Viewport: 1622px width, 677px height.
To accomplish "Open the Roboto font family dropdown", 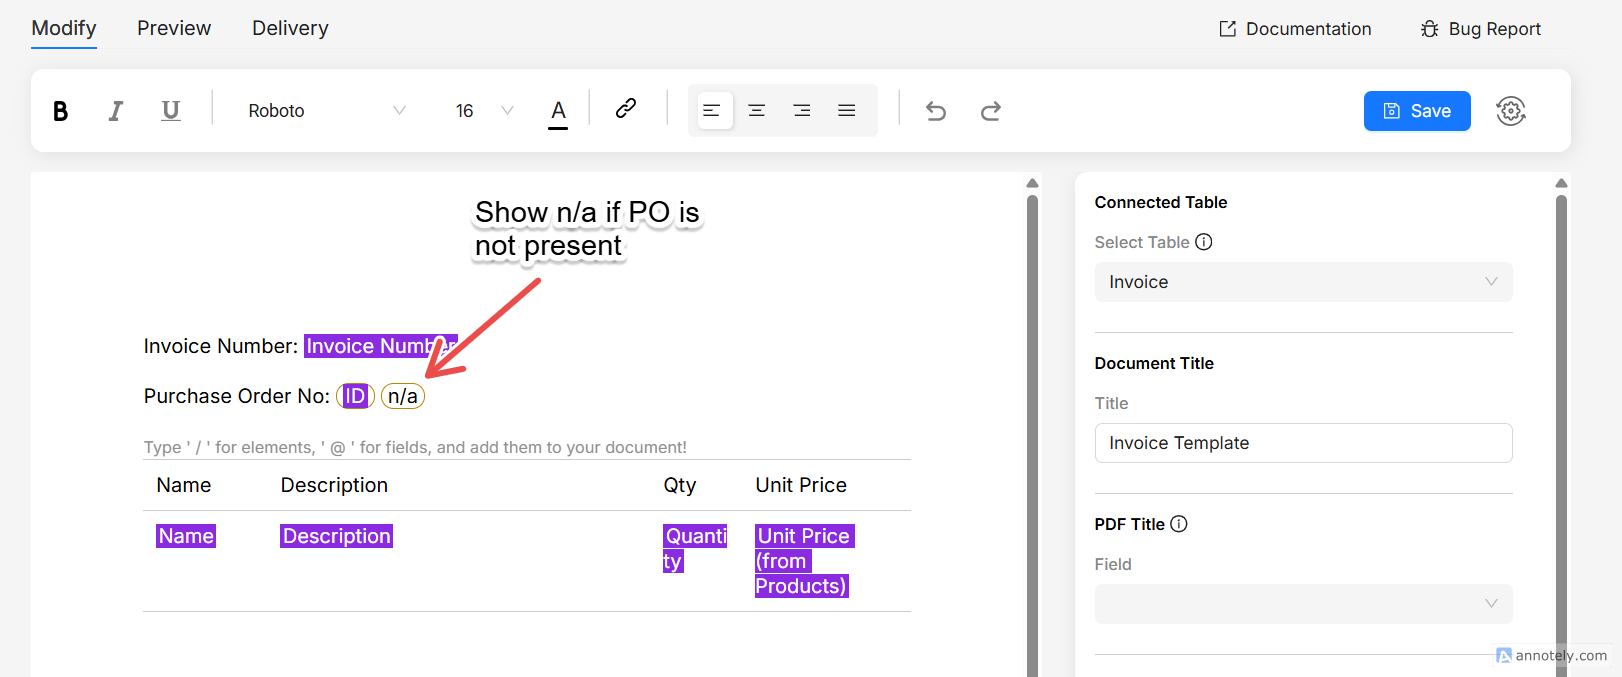I will 327,111.
